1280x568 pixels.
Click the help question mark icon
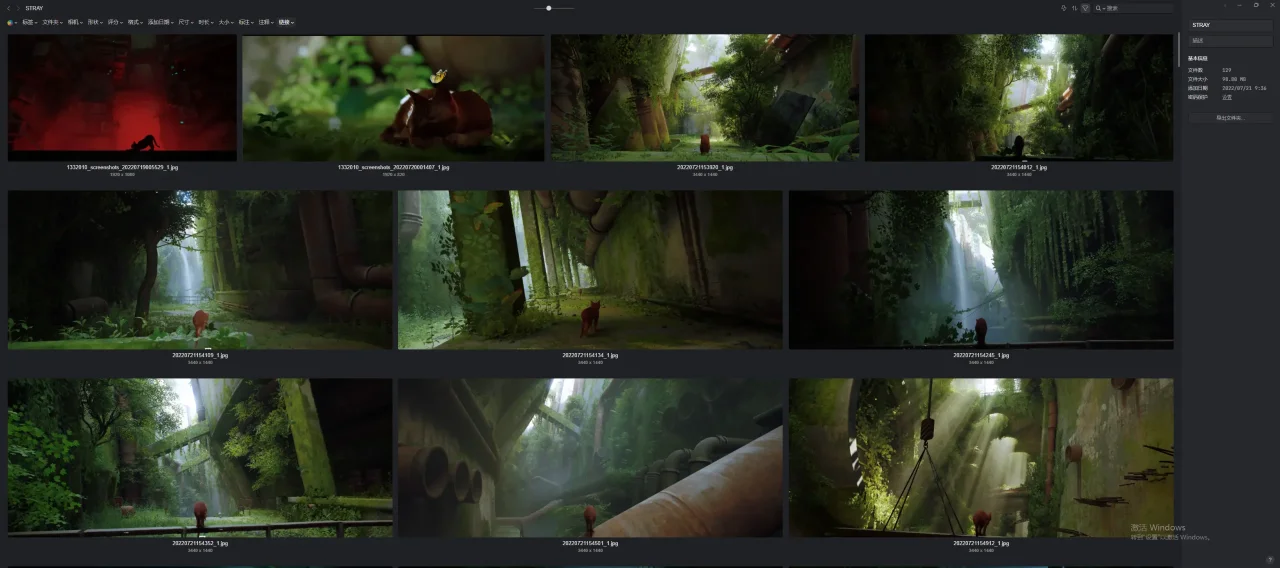[x=1269, y=559]
